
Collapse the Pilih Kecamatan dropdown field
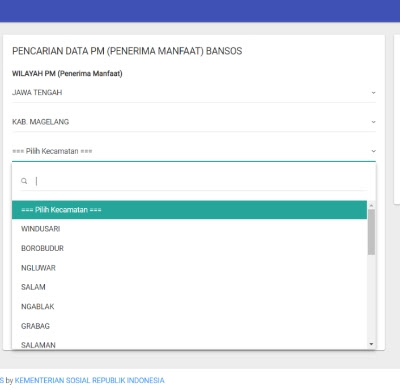tap(194, 151)
